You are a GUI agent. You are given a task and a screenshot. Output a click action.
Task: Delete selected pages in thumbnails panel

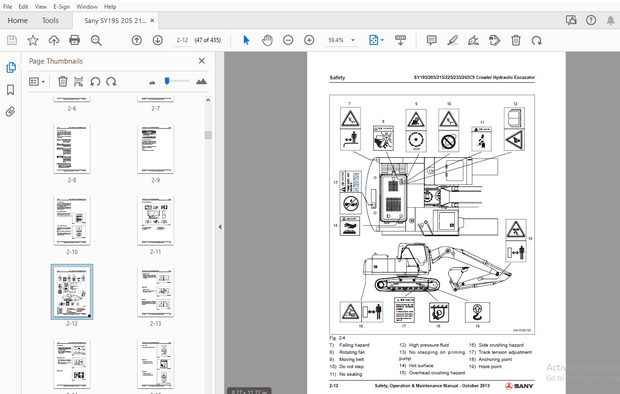click(62, 81)
